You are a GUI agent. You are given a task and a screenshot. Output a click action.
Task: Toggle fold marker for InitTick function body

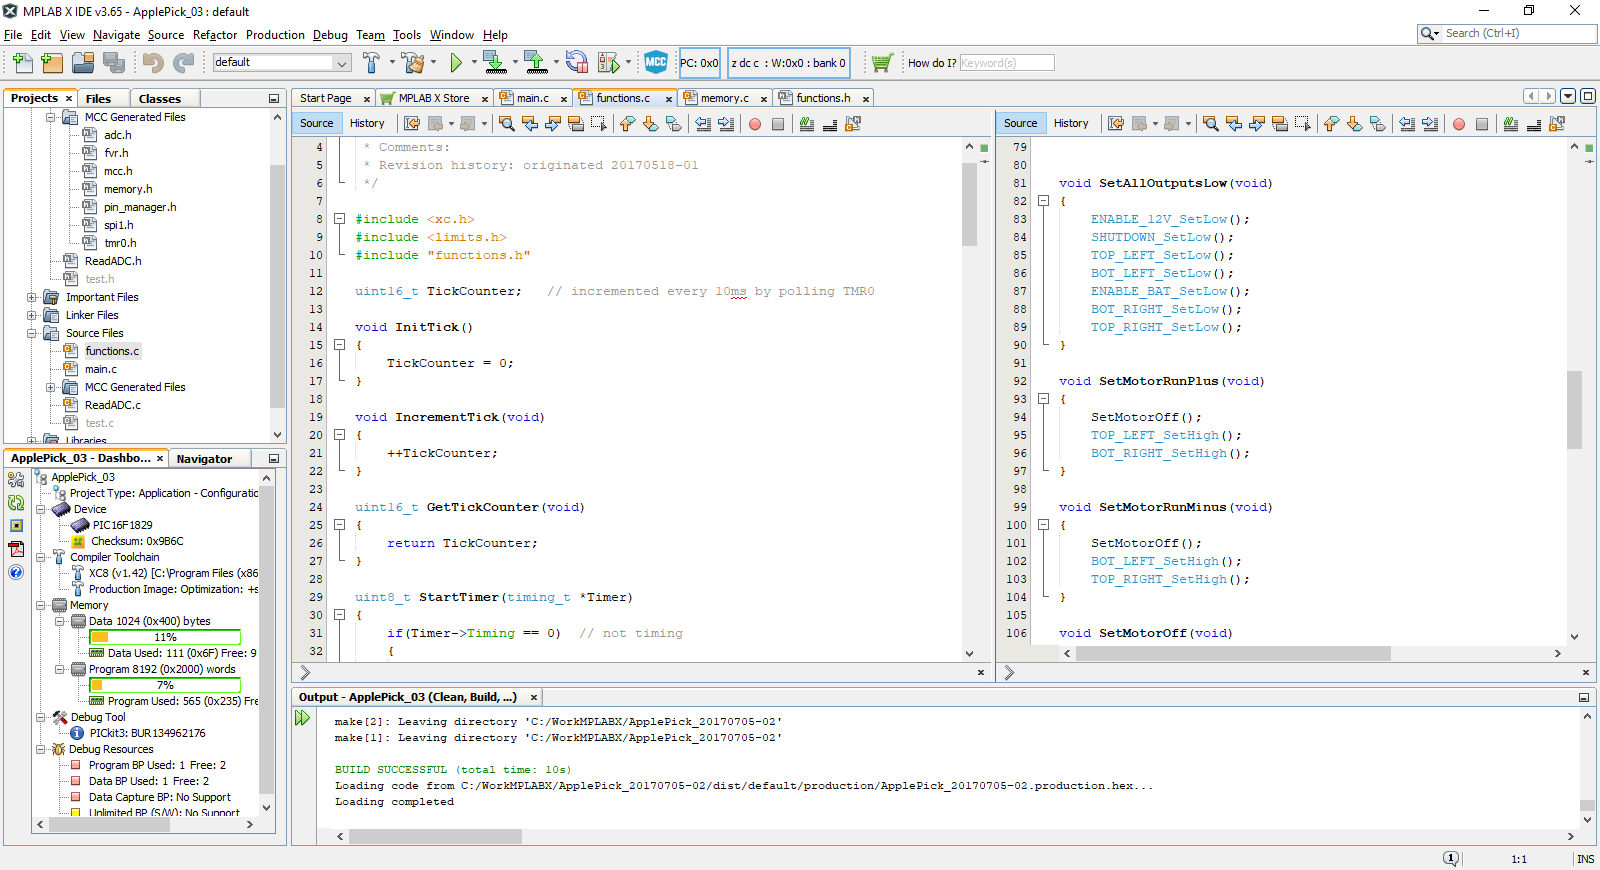click(x=339, y=345)
